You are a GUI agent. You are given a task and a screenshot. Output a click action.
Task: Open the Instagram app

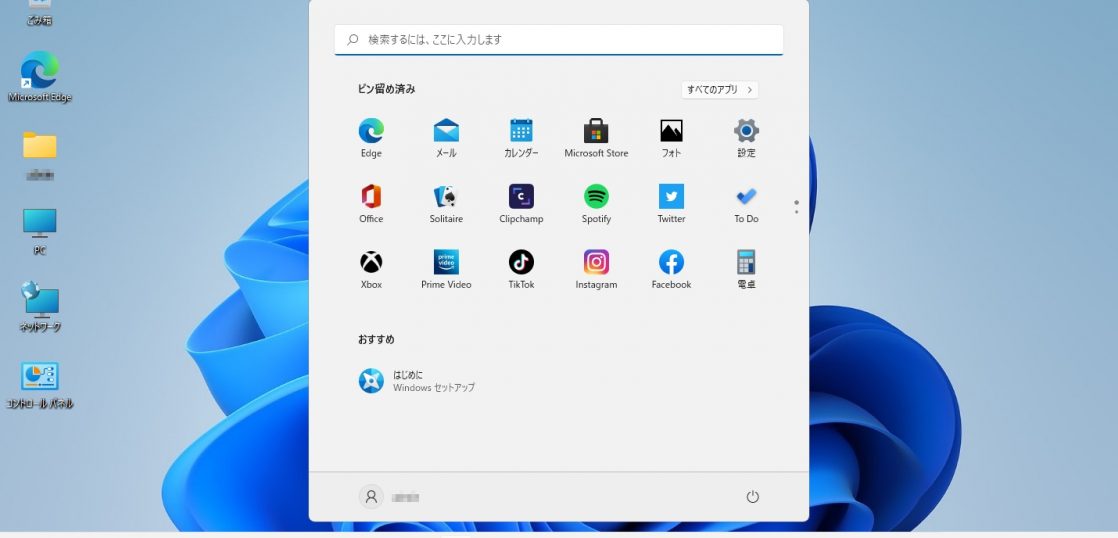point(596,269)
